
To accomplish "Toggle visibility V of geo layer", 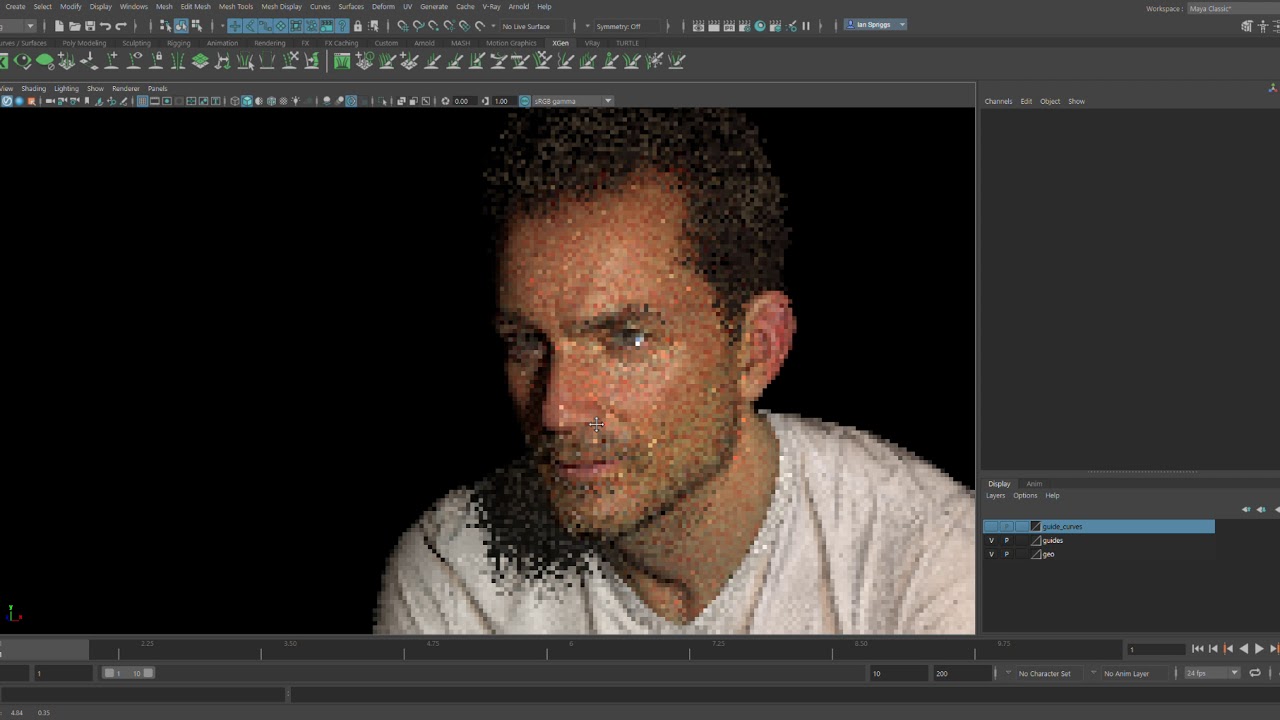I will tap(991, 554).
